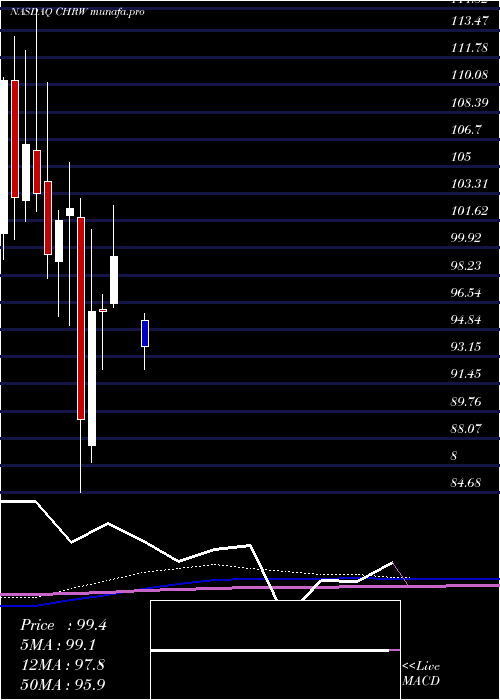
Task: Select the tall red candlestick body
Action: pyautogui.click(x=81, y=318)
